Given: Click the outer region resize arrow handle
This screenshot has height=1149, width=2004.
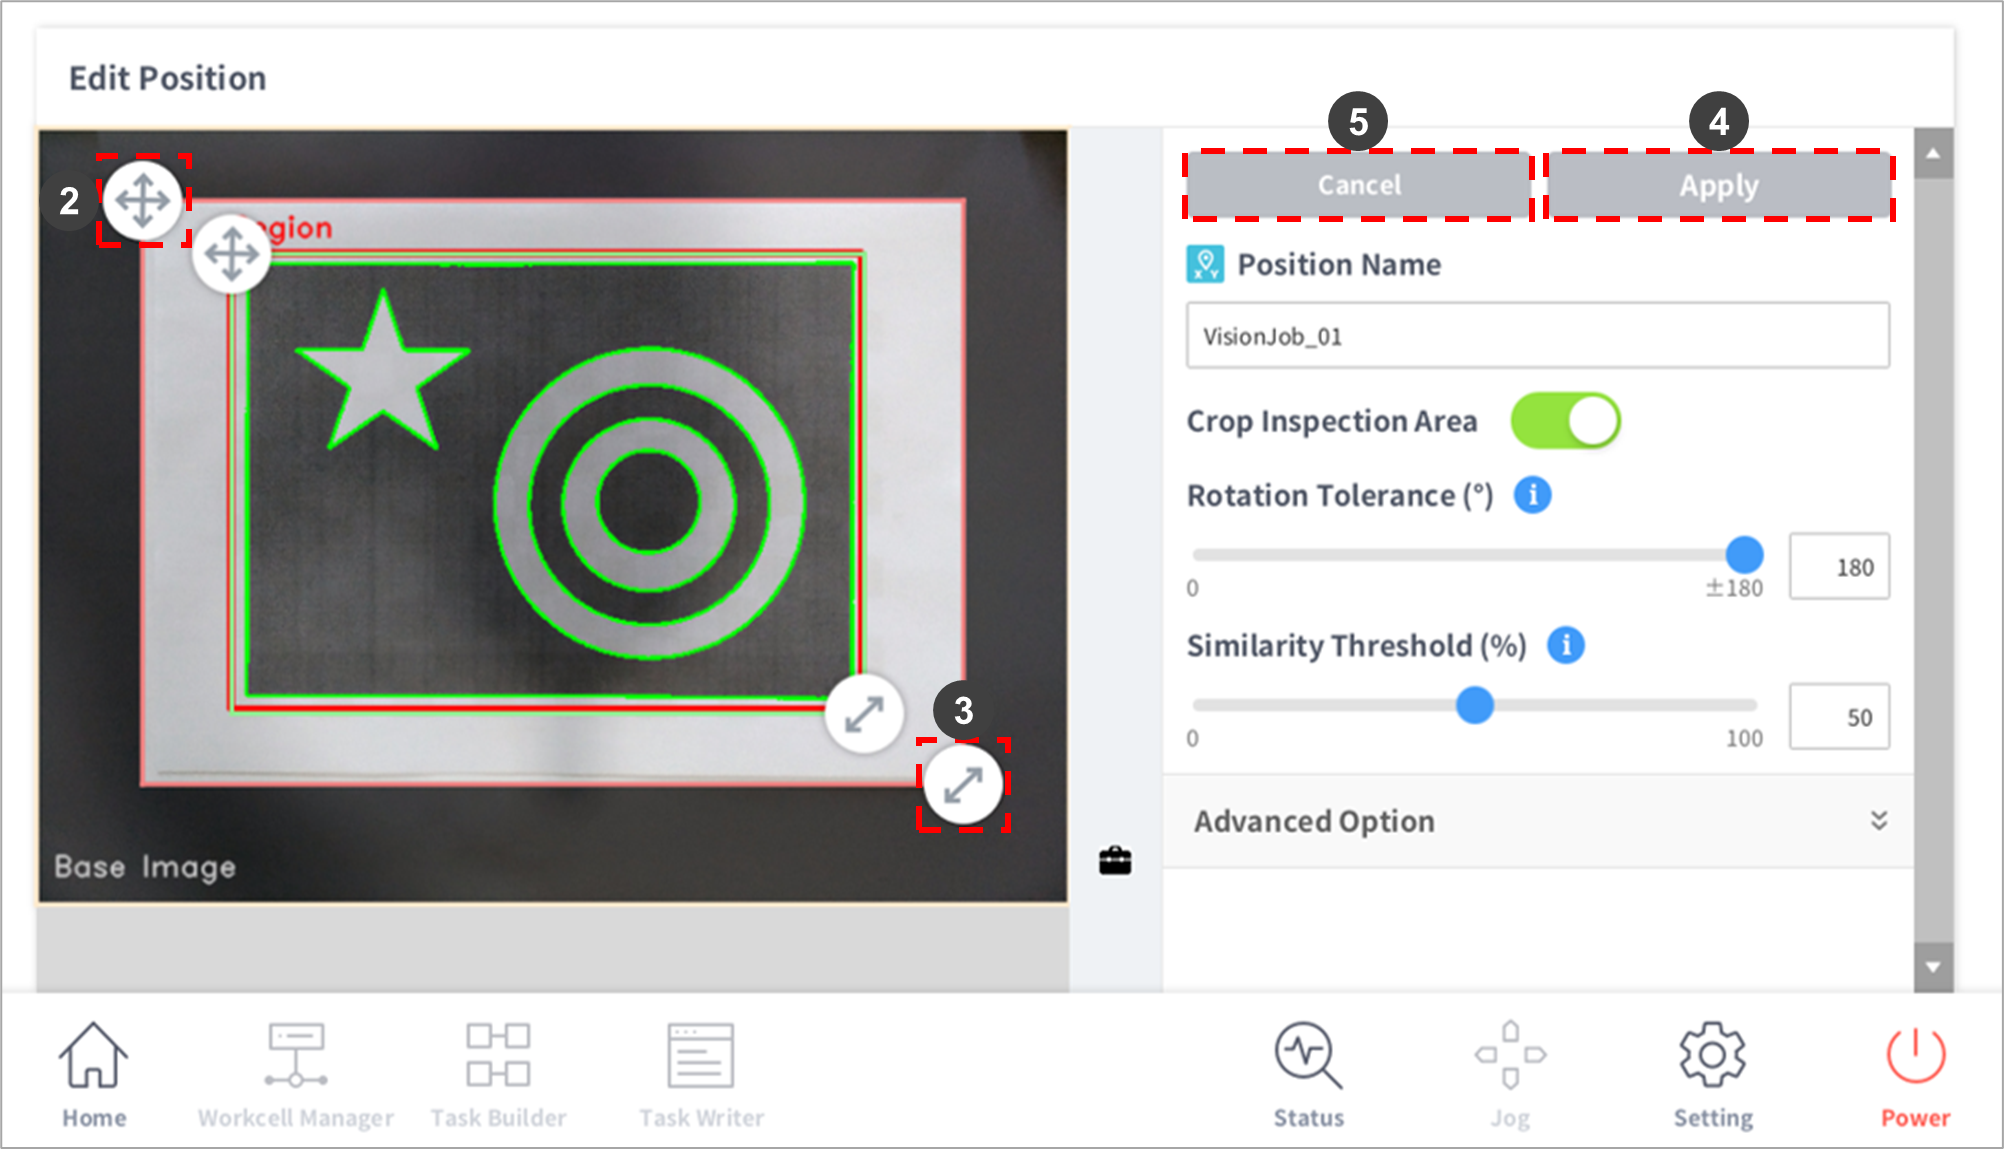Looking at the screenshot, I should [x=963, y=785].
